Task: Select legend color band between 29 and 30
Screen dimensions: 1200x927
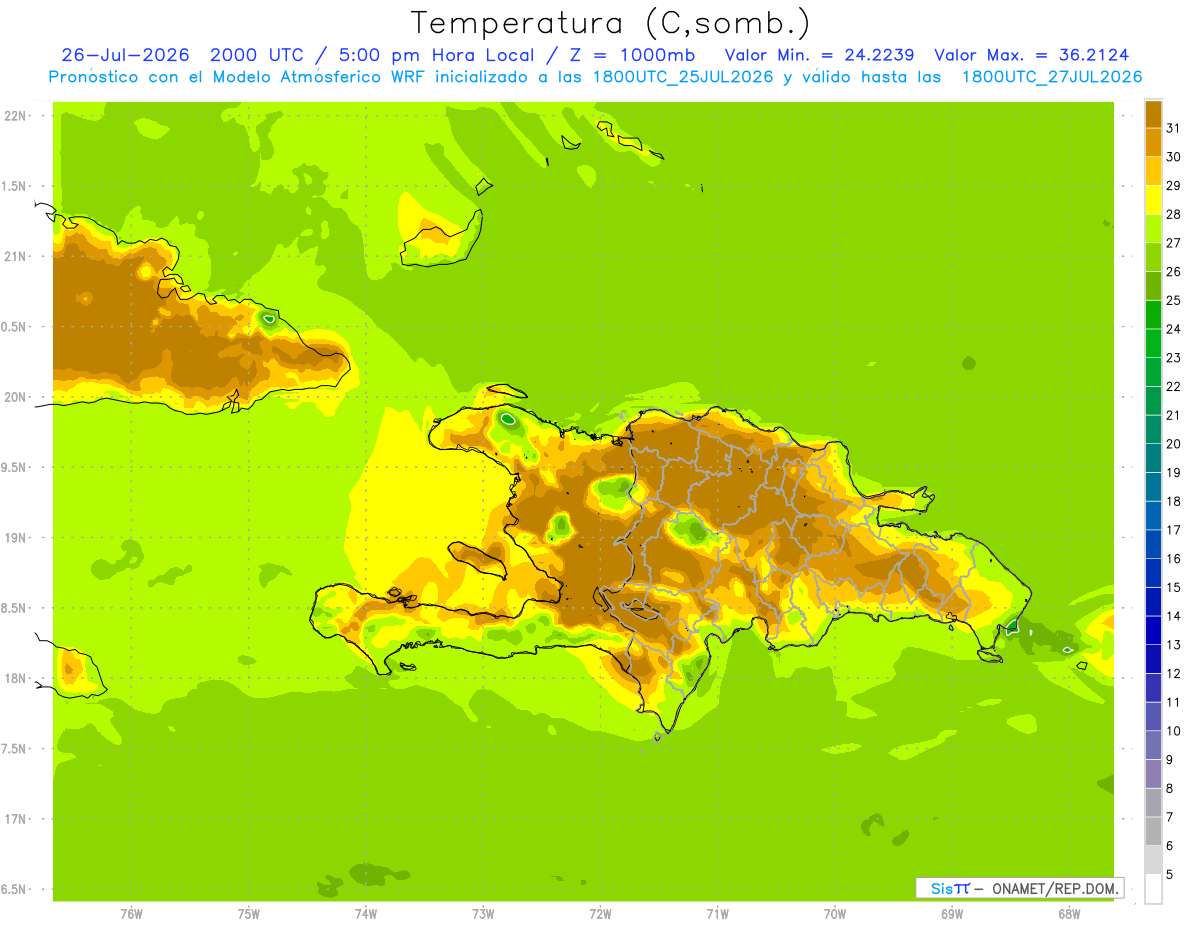Action: coord(1153,171)
